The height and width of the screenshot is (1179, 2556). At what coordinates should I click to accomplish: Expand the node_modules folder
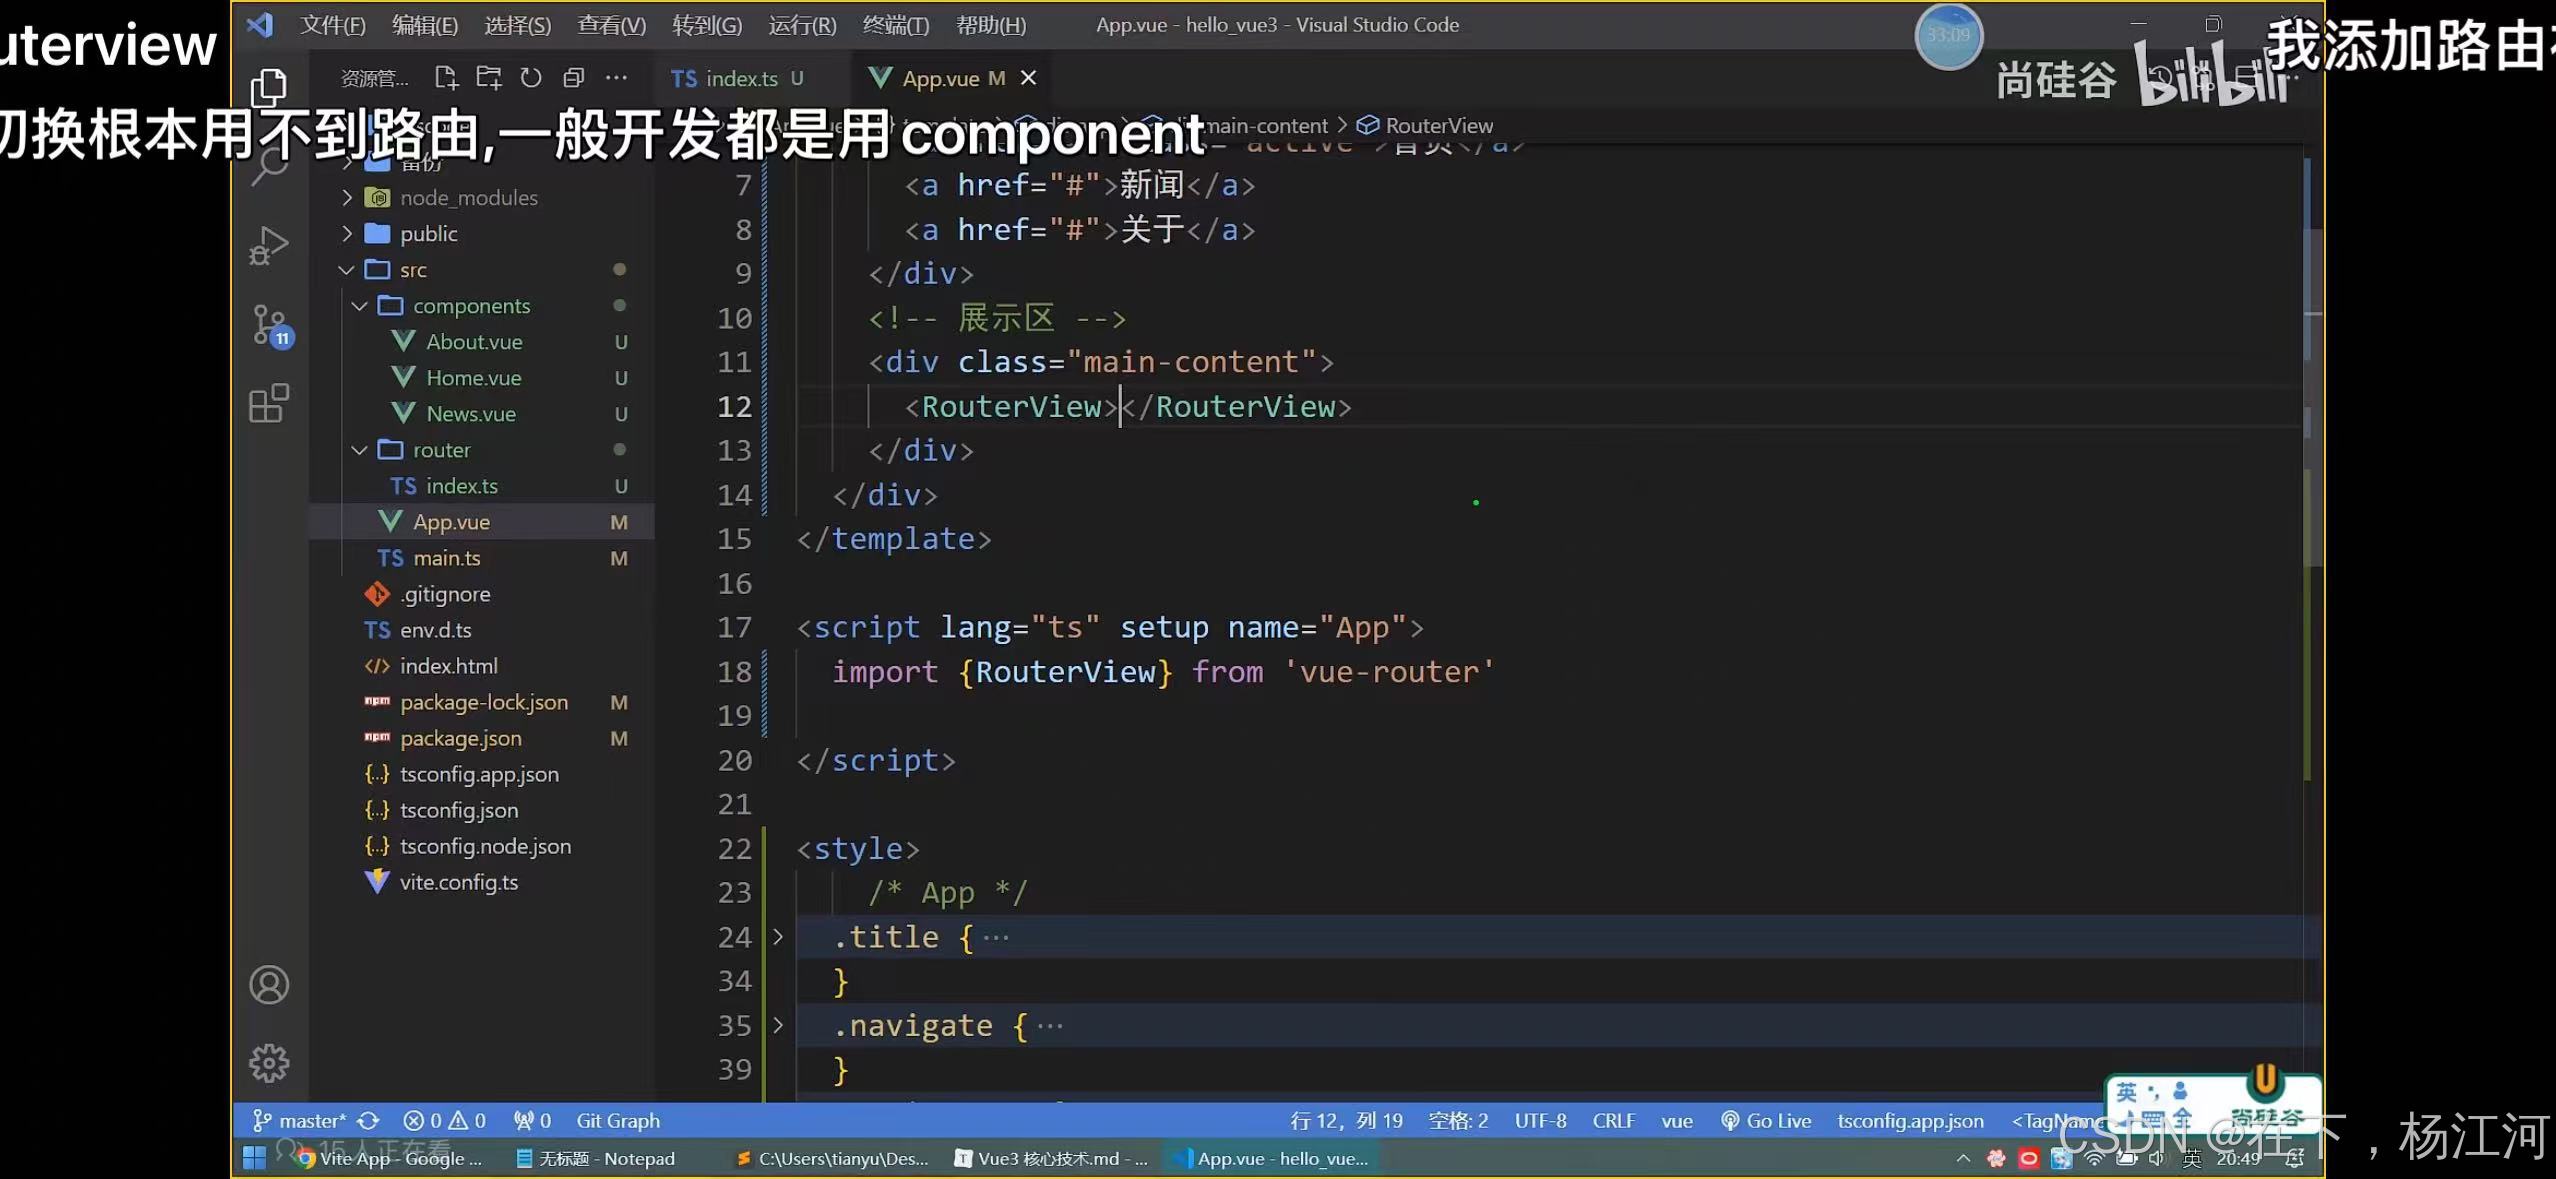348,198
